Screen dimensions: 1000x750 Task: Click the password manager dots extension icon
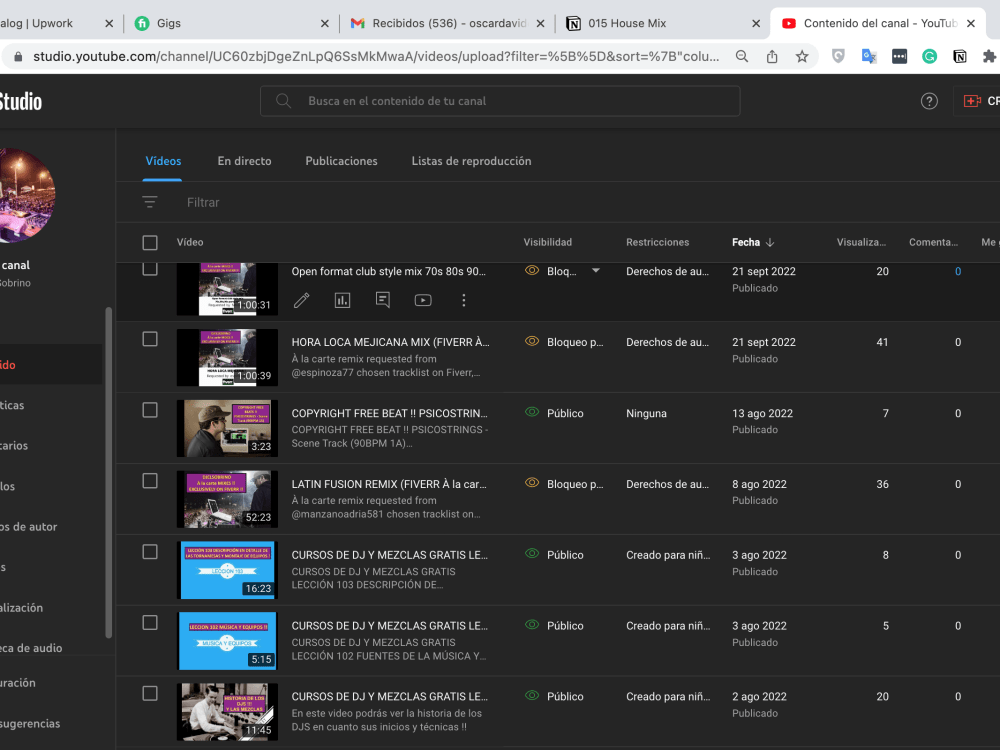point(899,57)
